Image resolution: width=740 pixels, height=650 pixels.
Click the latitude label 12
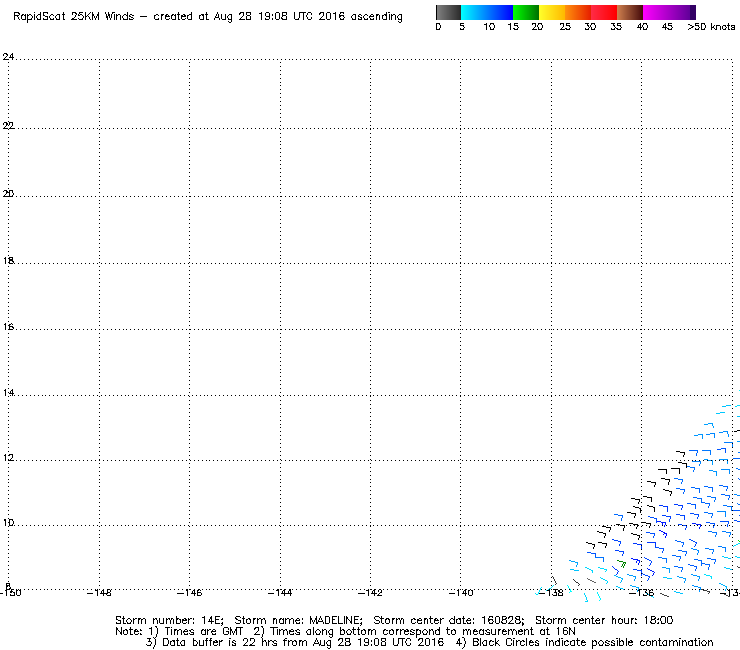tap(8, 458)
